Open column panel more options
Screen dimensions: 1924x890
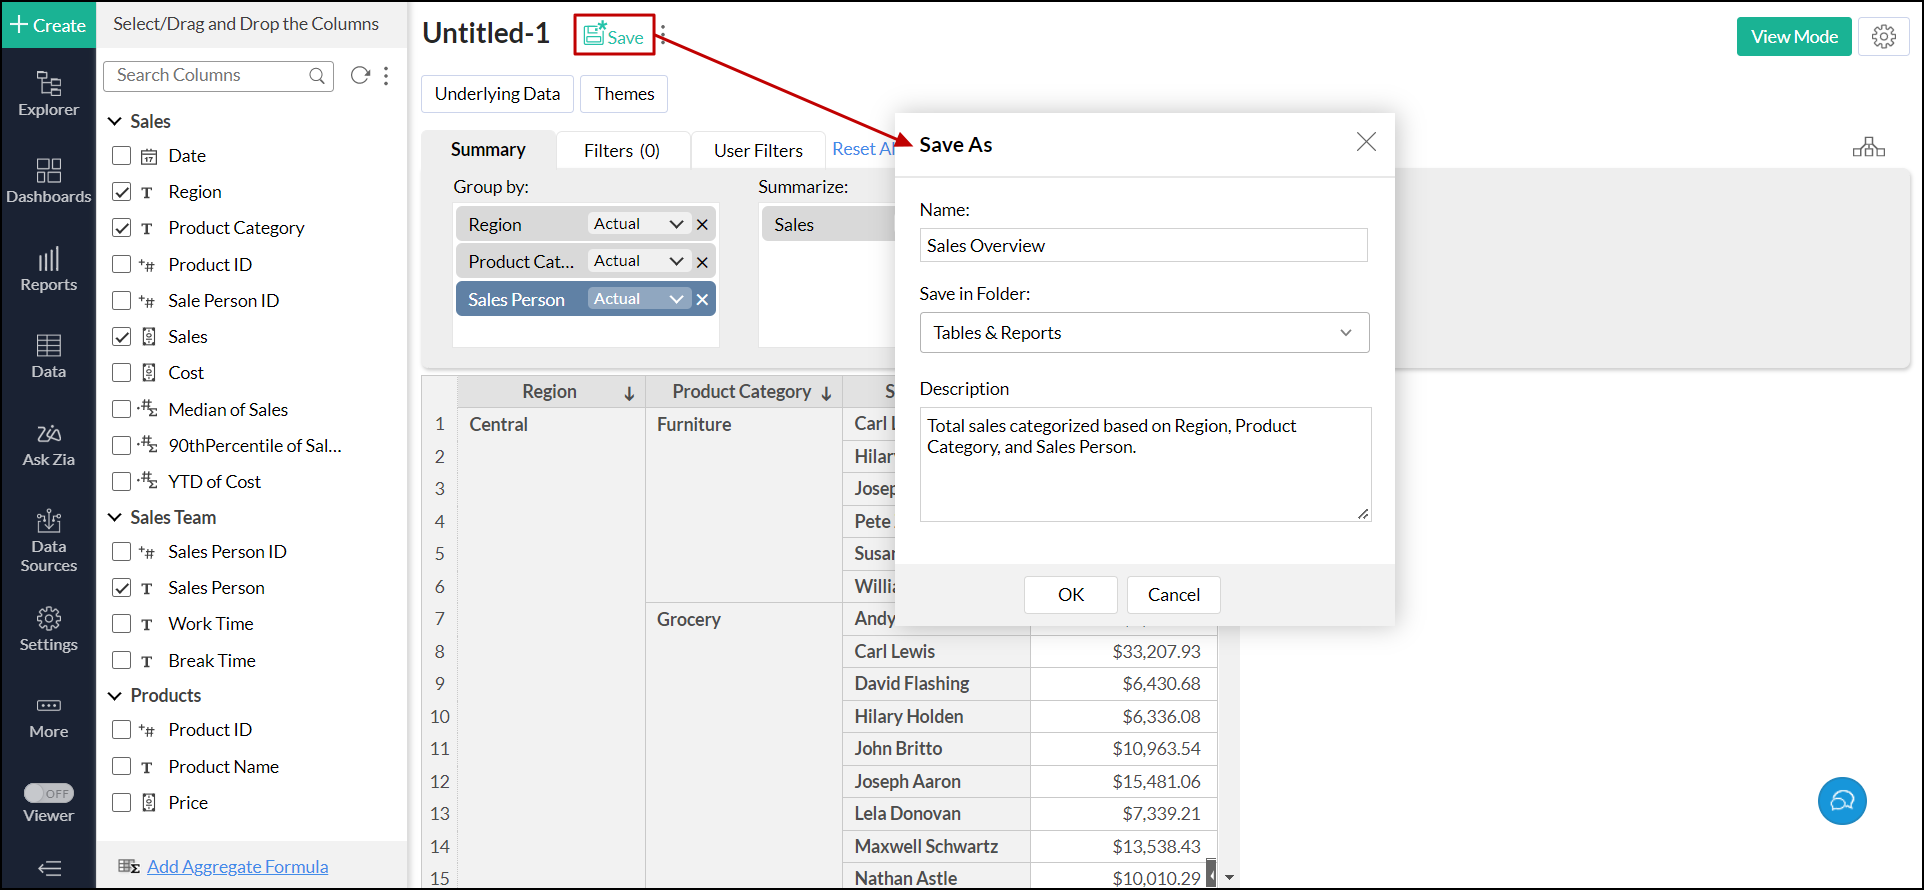point(386,75)
